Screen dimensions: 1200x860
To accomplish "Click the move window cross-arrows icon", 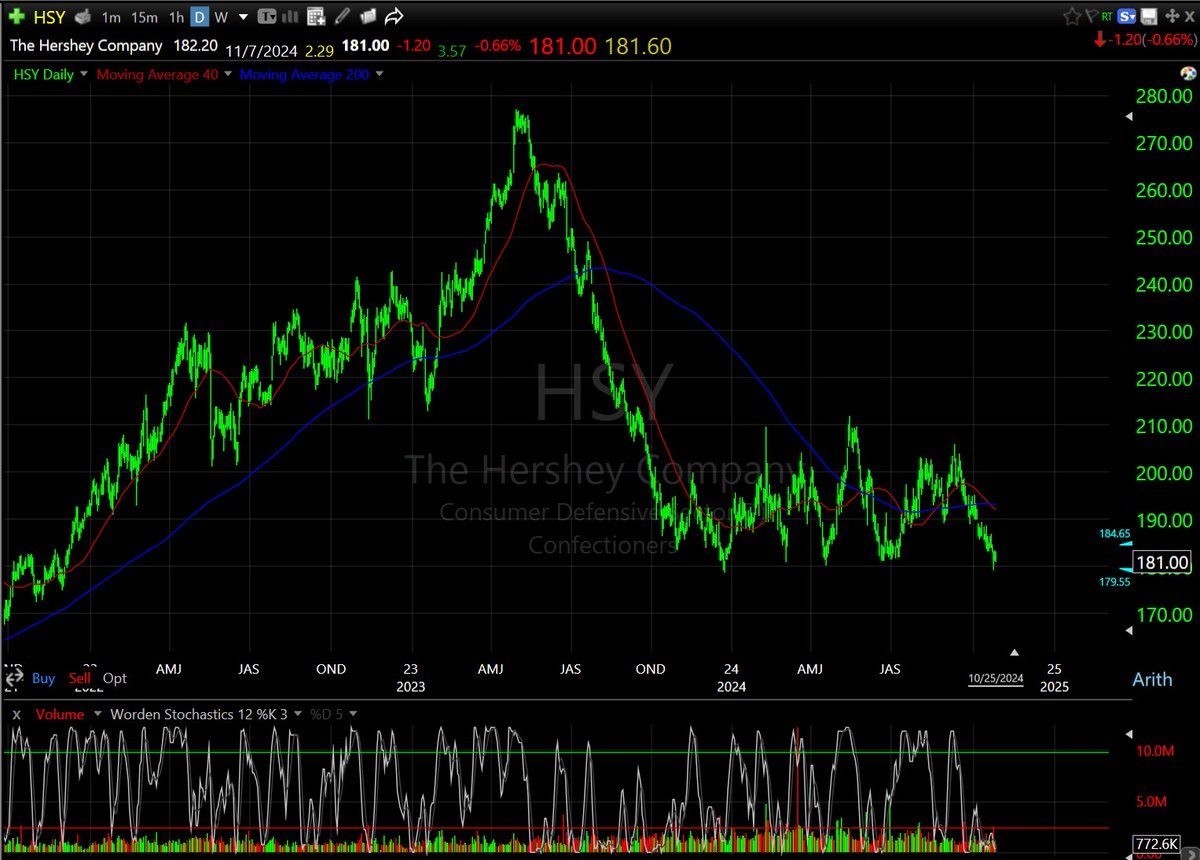I will [x=1172, y=16].
